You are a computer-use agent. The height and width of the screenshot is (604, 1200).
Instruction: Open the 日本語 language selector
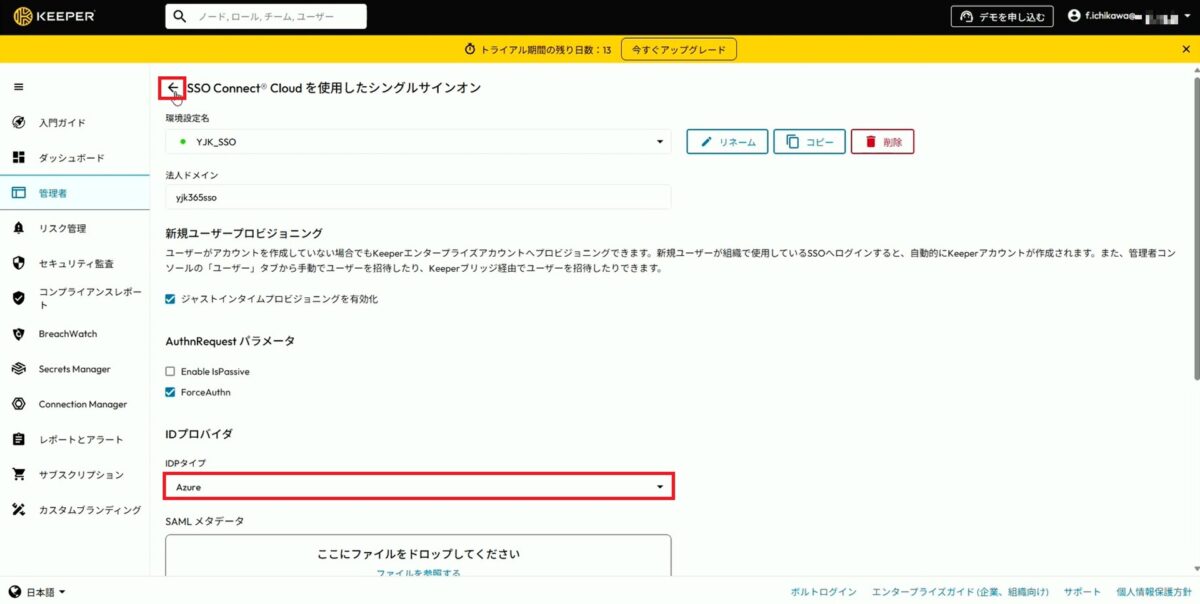click(35, 591)
